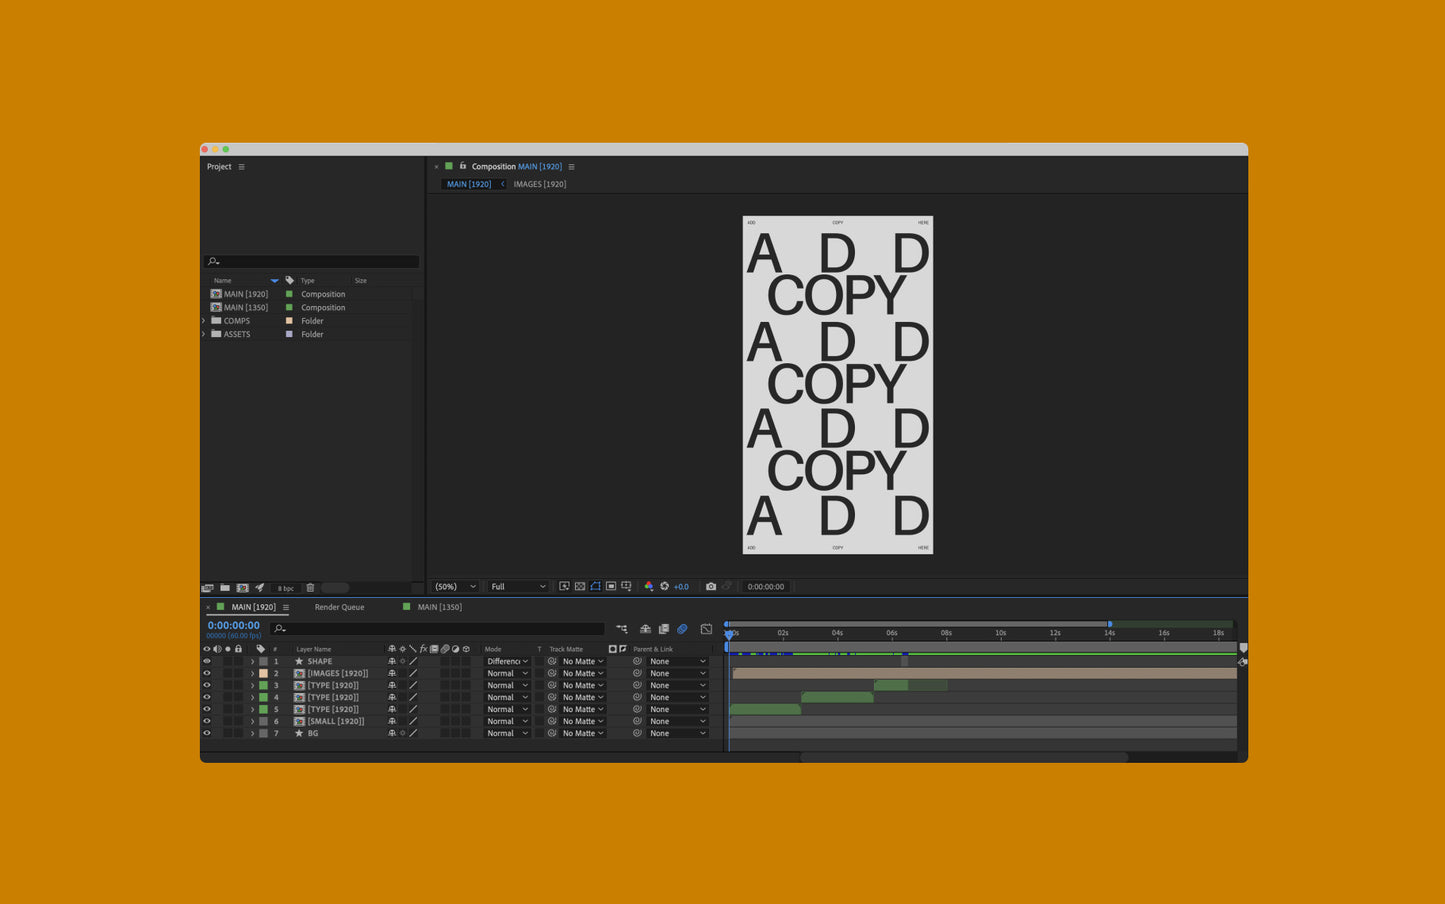Open magnification (50%) dropdown
This screenshot has height=904, width=1445.
[x=455, y=586]
